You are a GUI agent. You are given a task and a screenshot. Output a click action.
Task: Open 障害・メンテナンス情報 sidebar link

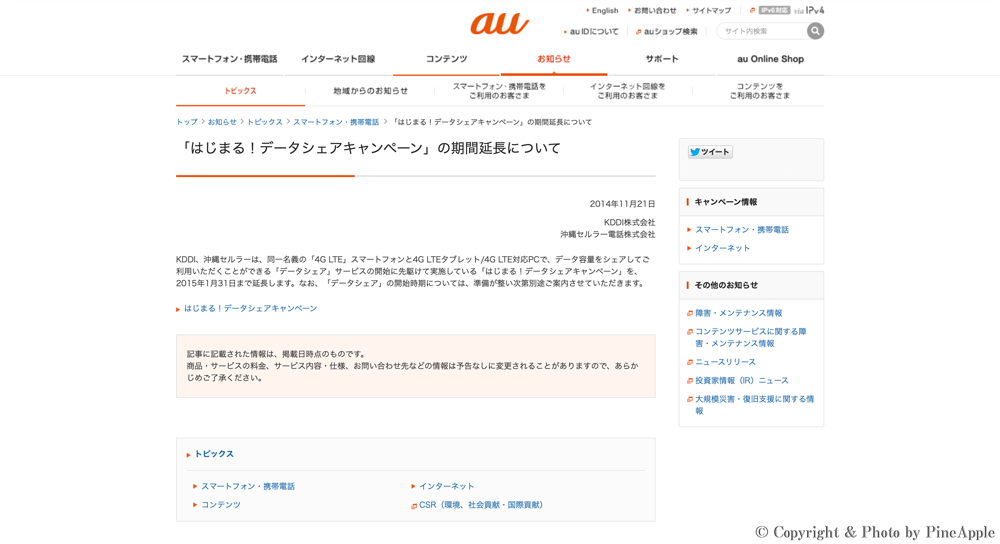click(738, 313)
